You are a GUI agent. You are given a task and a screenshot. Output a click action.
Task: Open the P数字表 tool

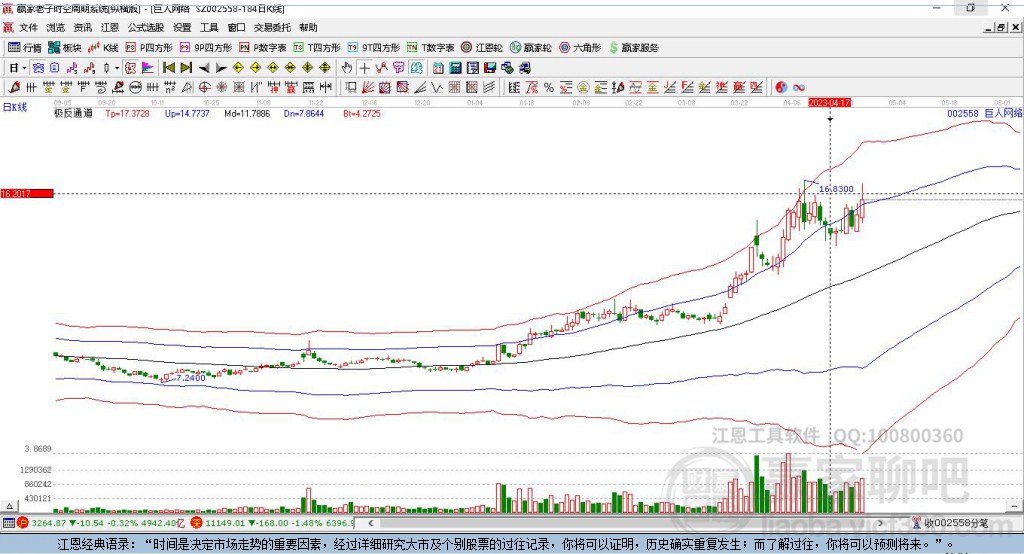coord(263,48)
